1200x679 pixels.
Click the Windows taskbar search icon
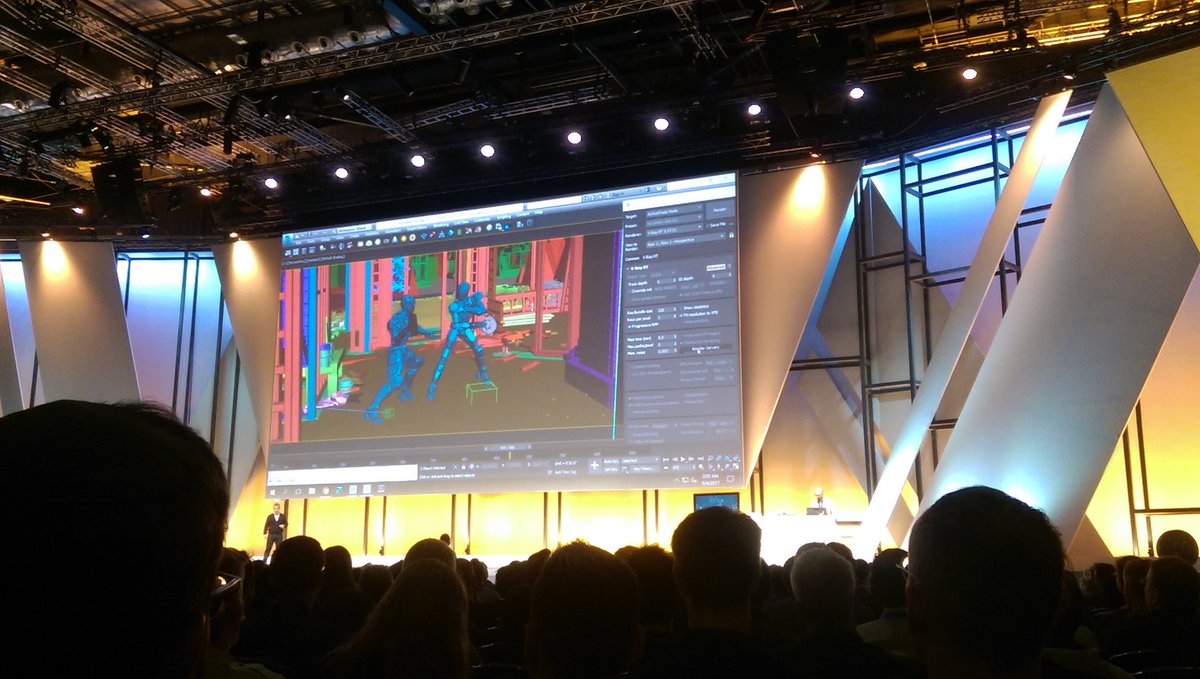click(285, 492)
